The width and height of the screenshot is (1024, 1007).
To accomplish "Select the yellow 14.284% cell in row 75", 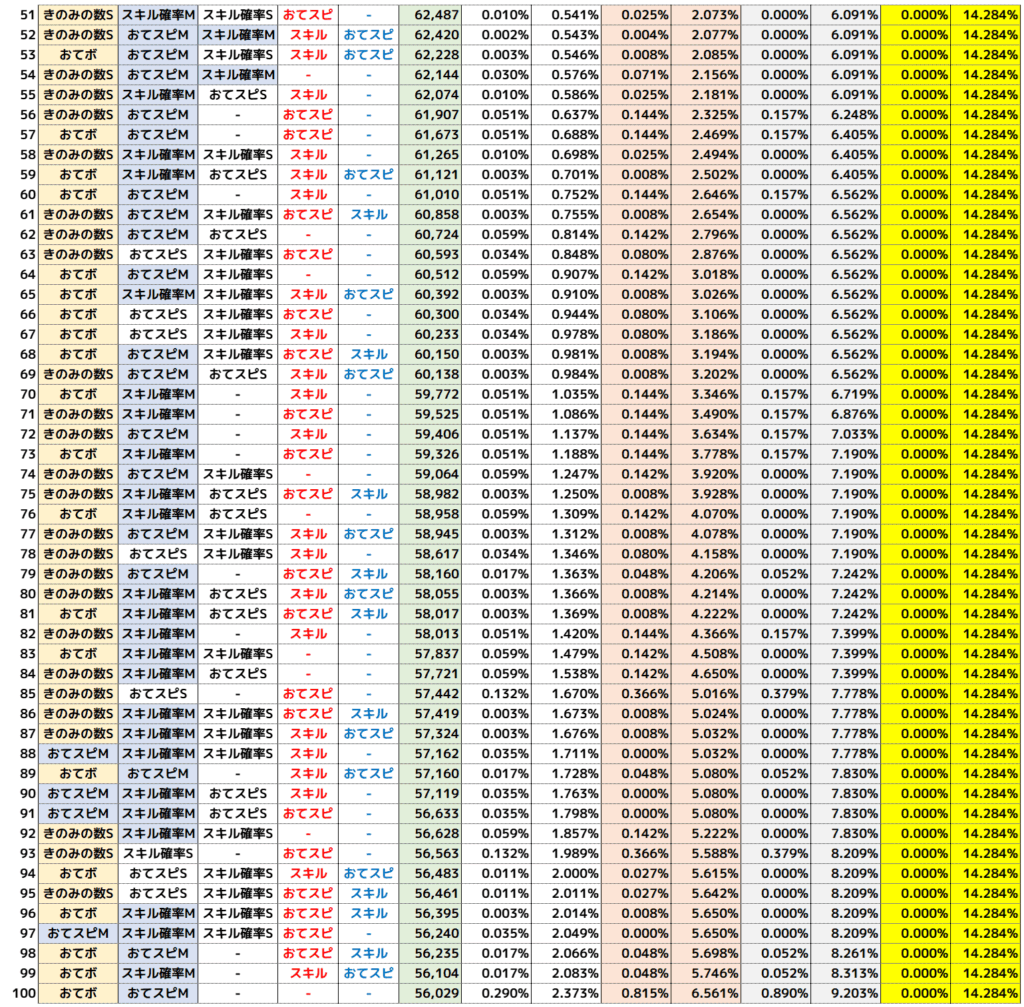I will (x=986, y=495).
